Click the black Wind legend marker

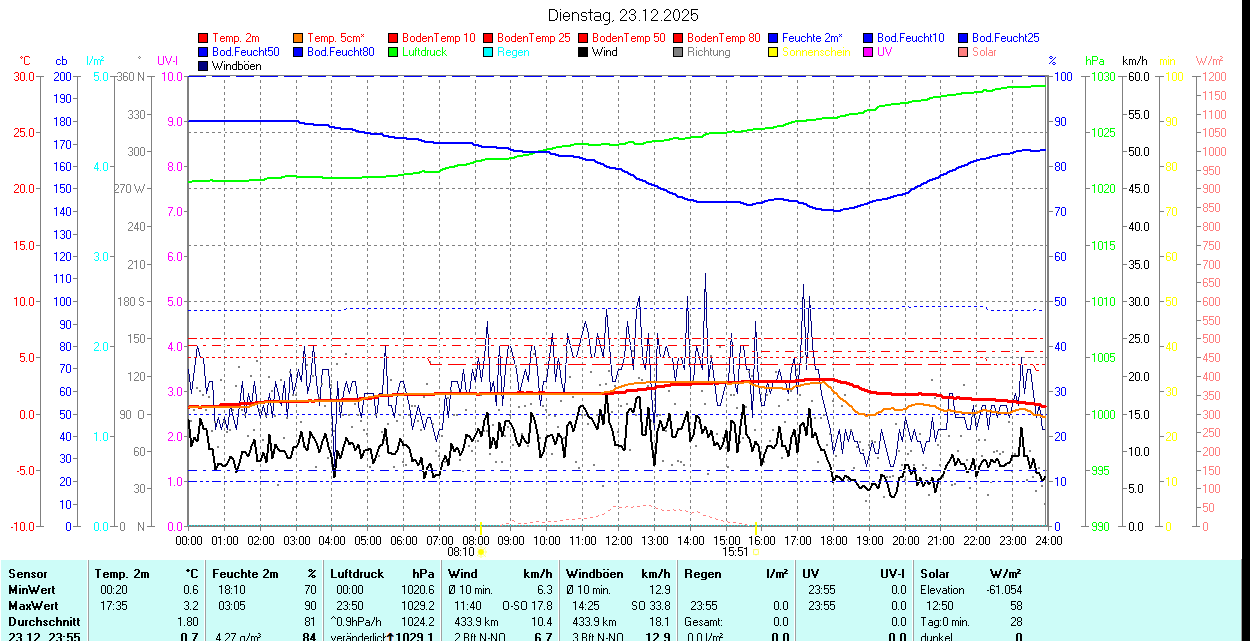(583, 52)
